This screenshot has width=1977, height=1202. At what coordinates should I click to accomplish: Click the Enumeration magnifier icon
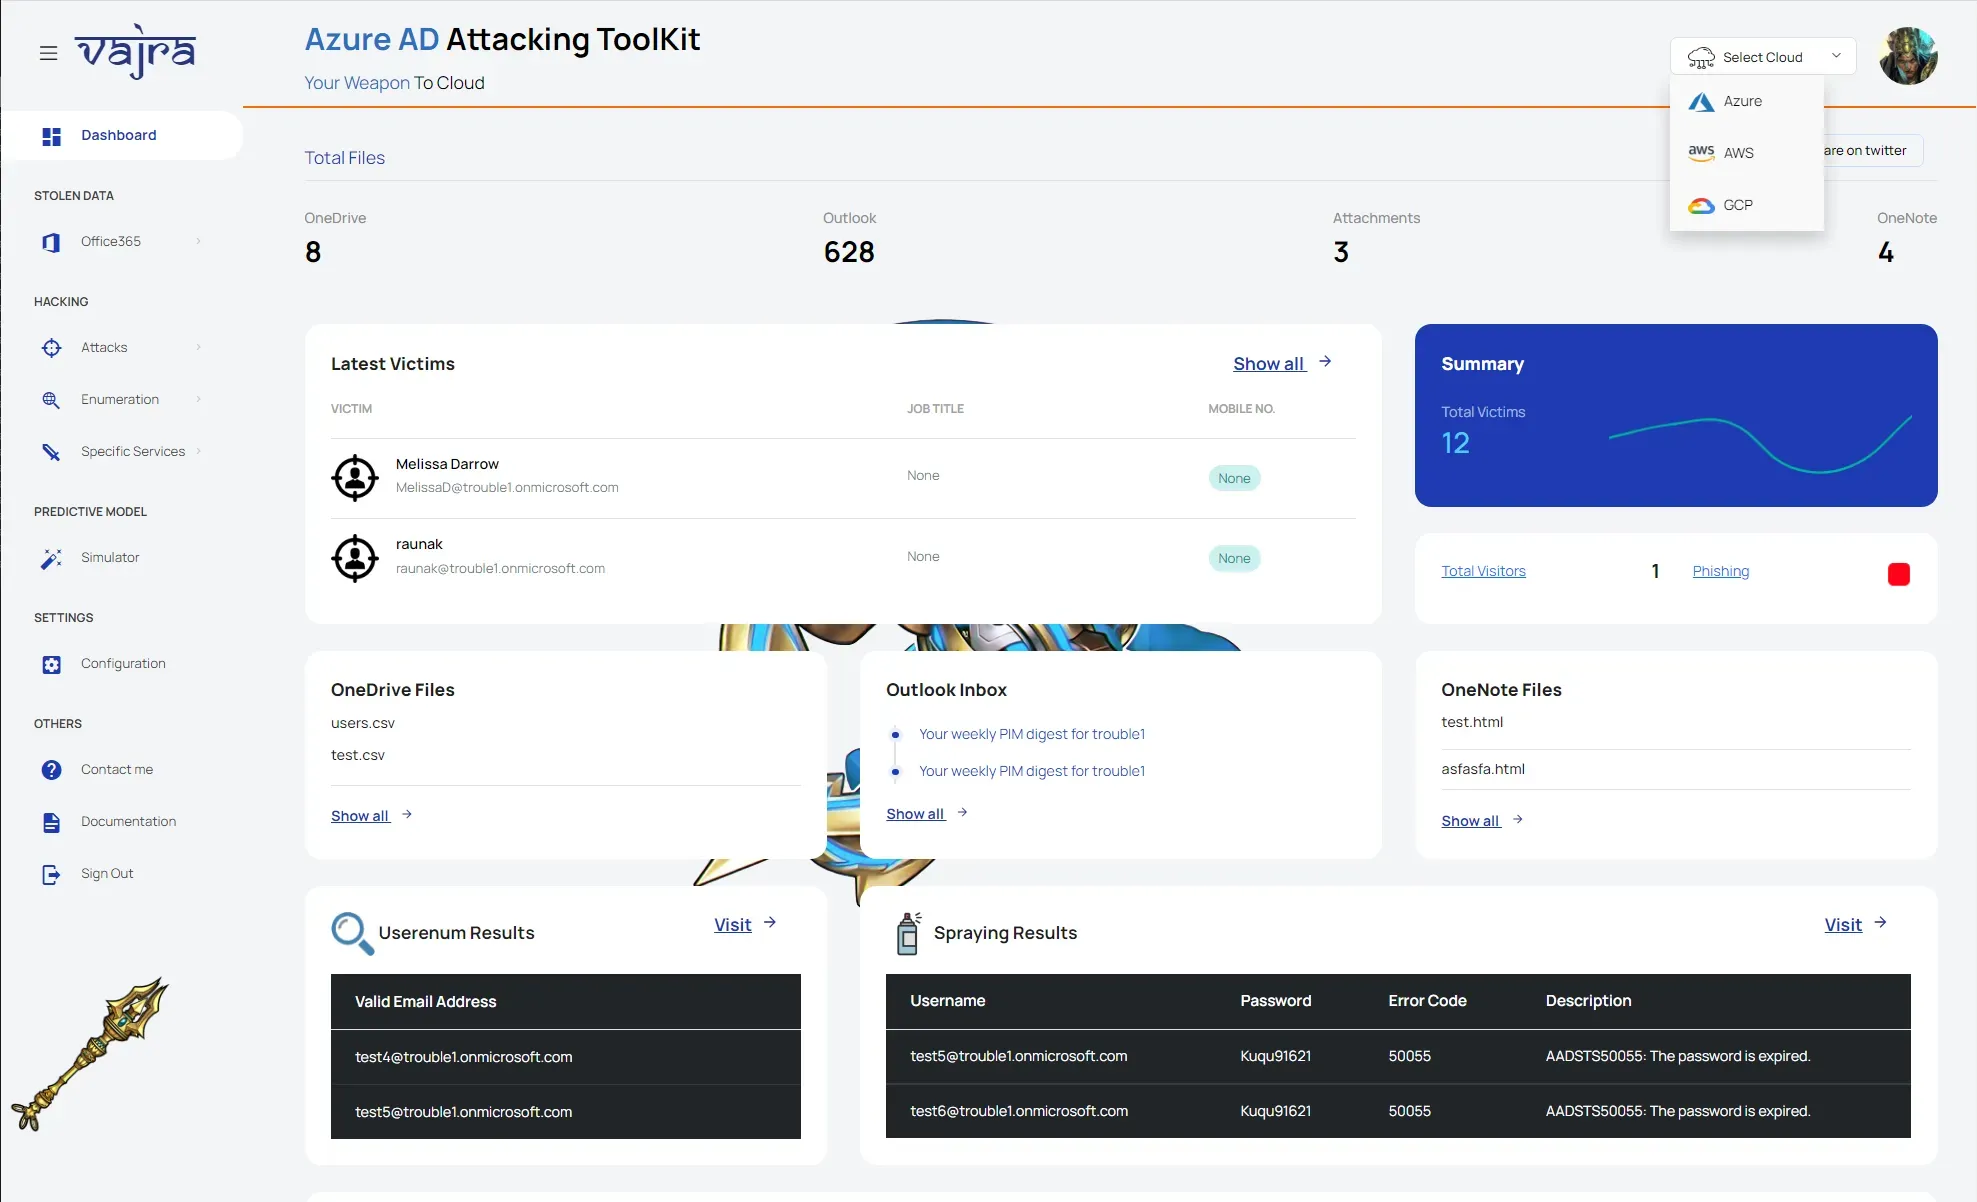(52, 400)
